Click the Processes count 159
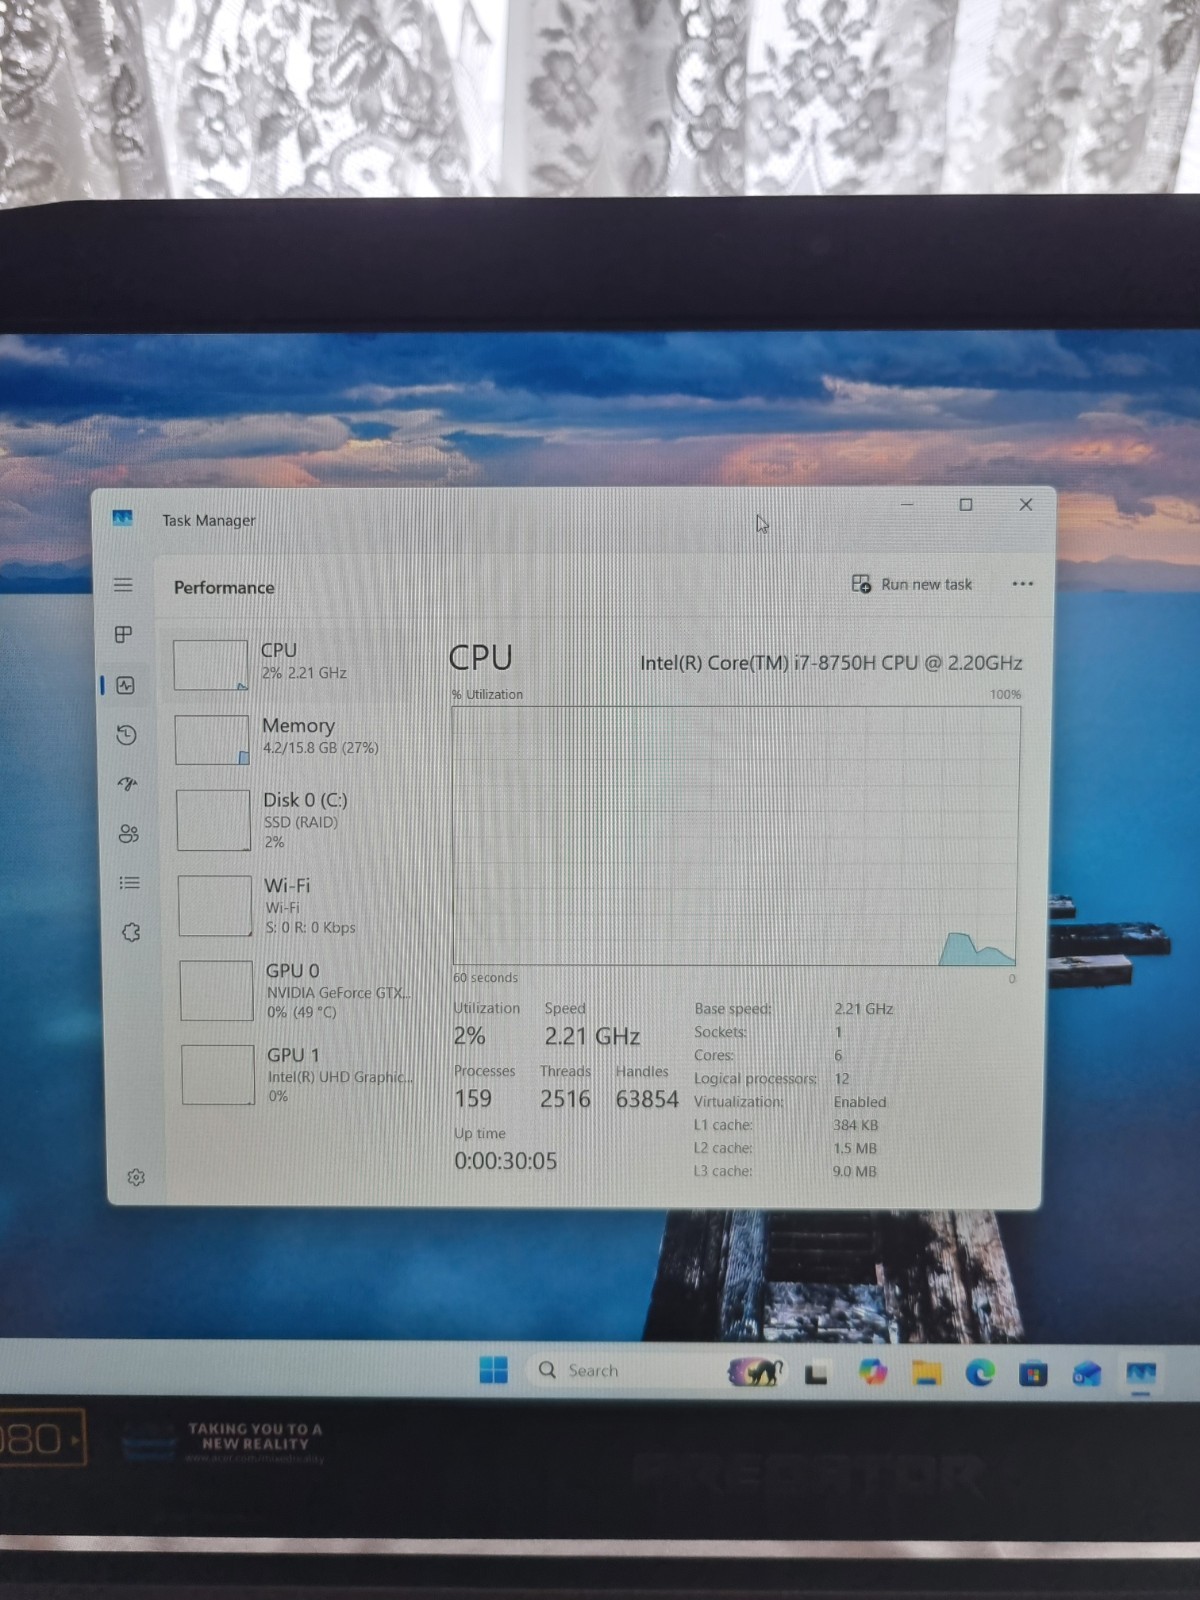 point(473,1099)
